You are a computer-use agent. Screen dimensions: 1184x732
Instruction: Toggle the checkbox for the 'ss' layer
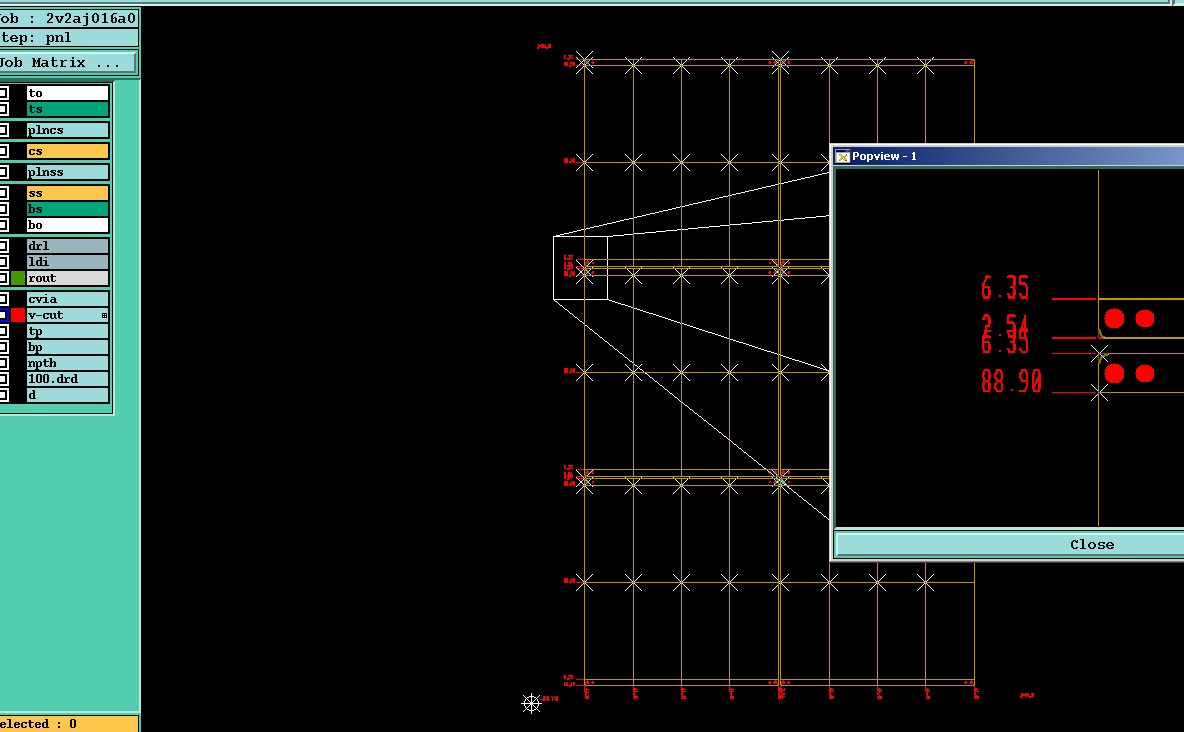tap(3, 193)
